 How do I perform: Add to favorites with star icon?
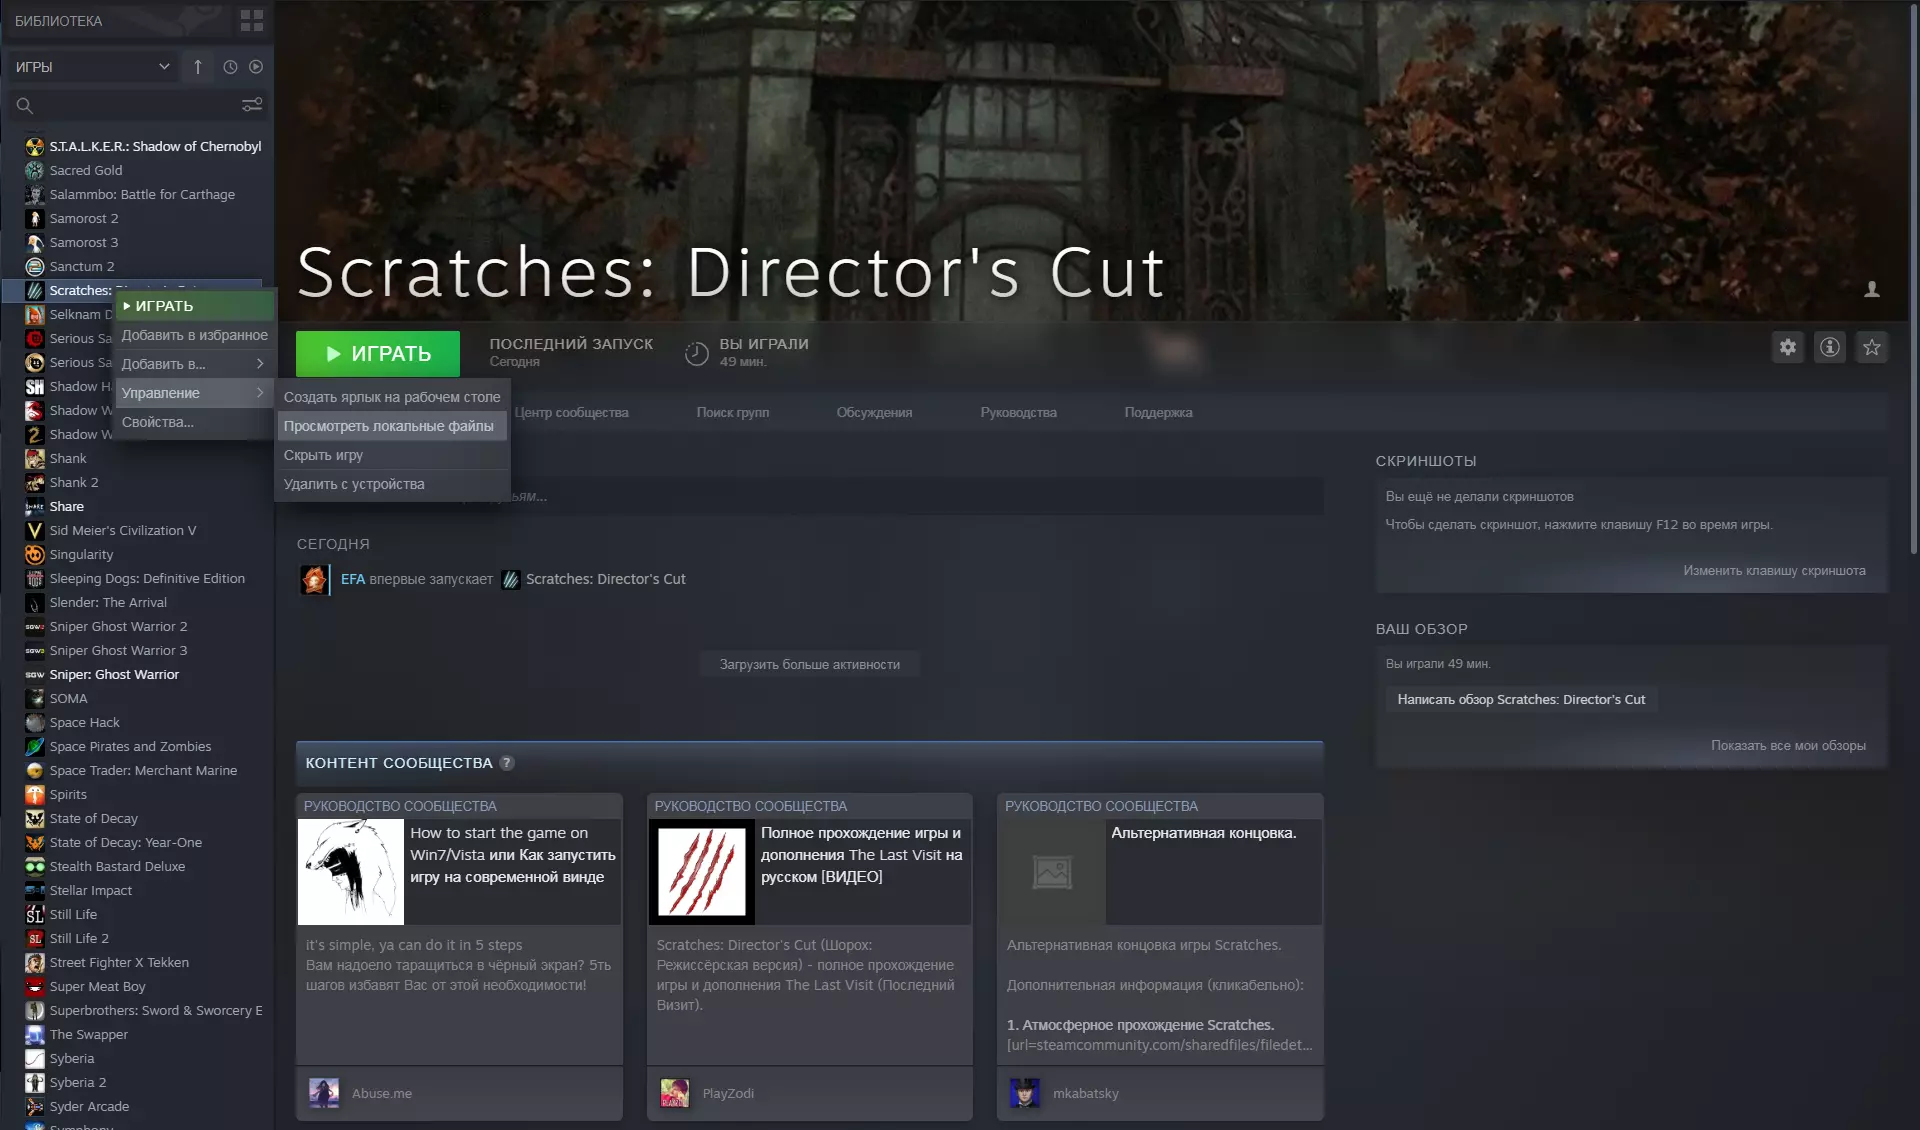[1871, 347]
